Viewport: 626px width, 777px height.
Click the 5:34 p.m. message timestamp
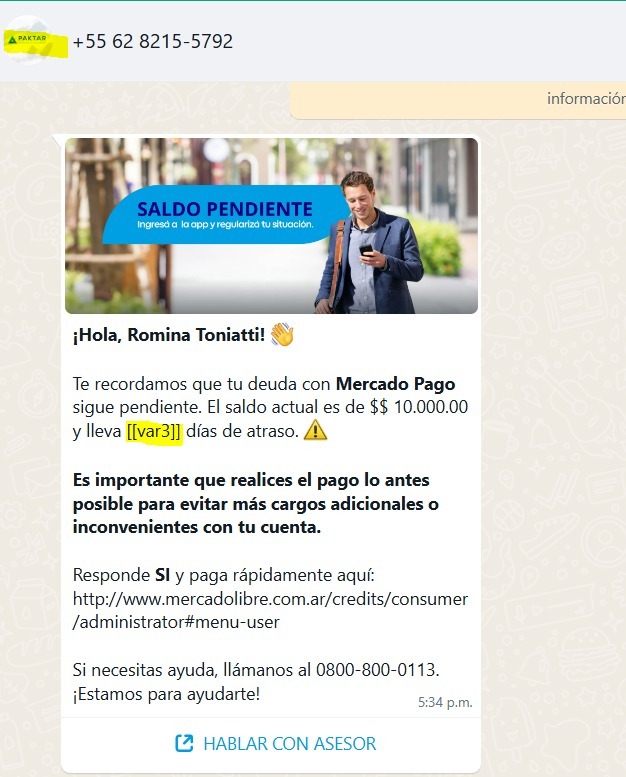tap(445, 702)
